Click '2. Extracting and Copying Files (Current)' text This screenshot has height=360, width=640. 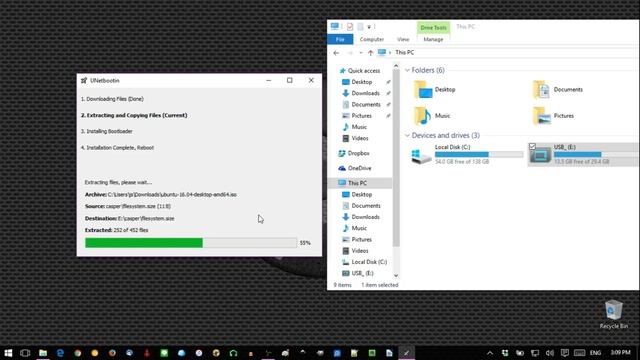tap(134, 116)
